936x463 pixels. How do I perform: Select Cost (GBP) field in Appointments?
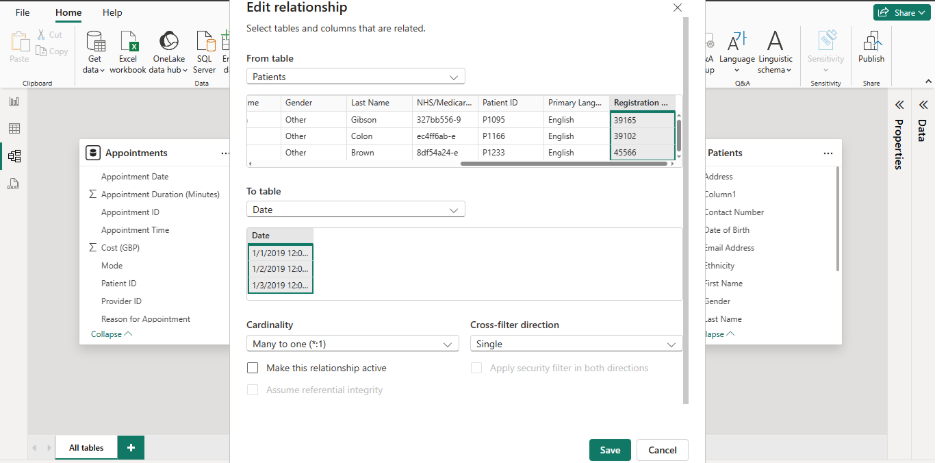[121, 248]
